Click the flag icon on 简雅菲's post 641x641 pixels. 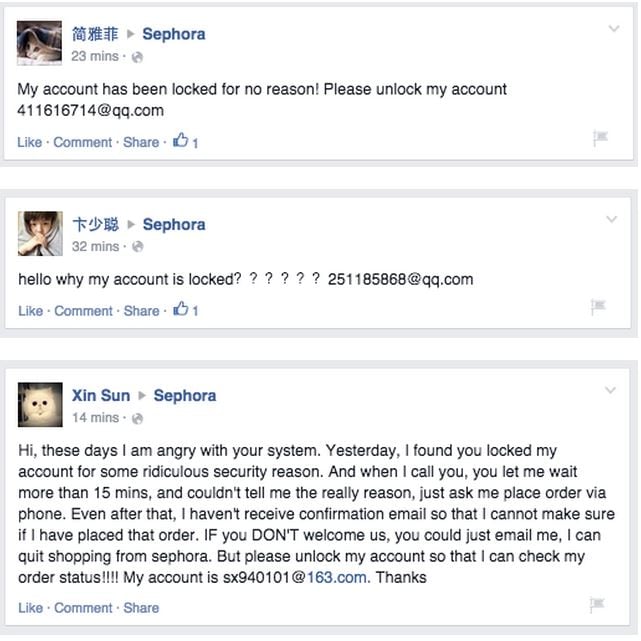point(600,138)
